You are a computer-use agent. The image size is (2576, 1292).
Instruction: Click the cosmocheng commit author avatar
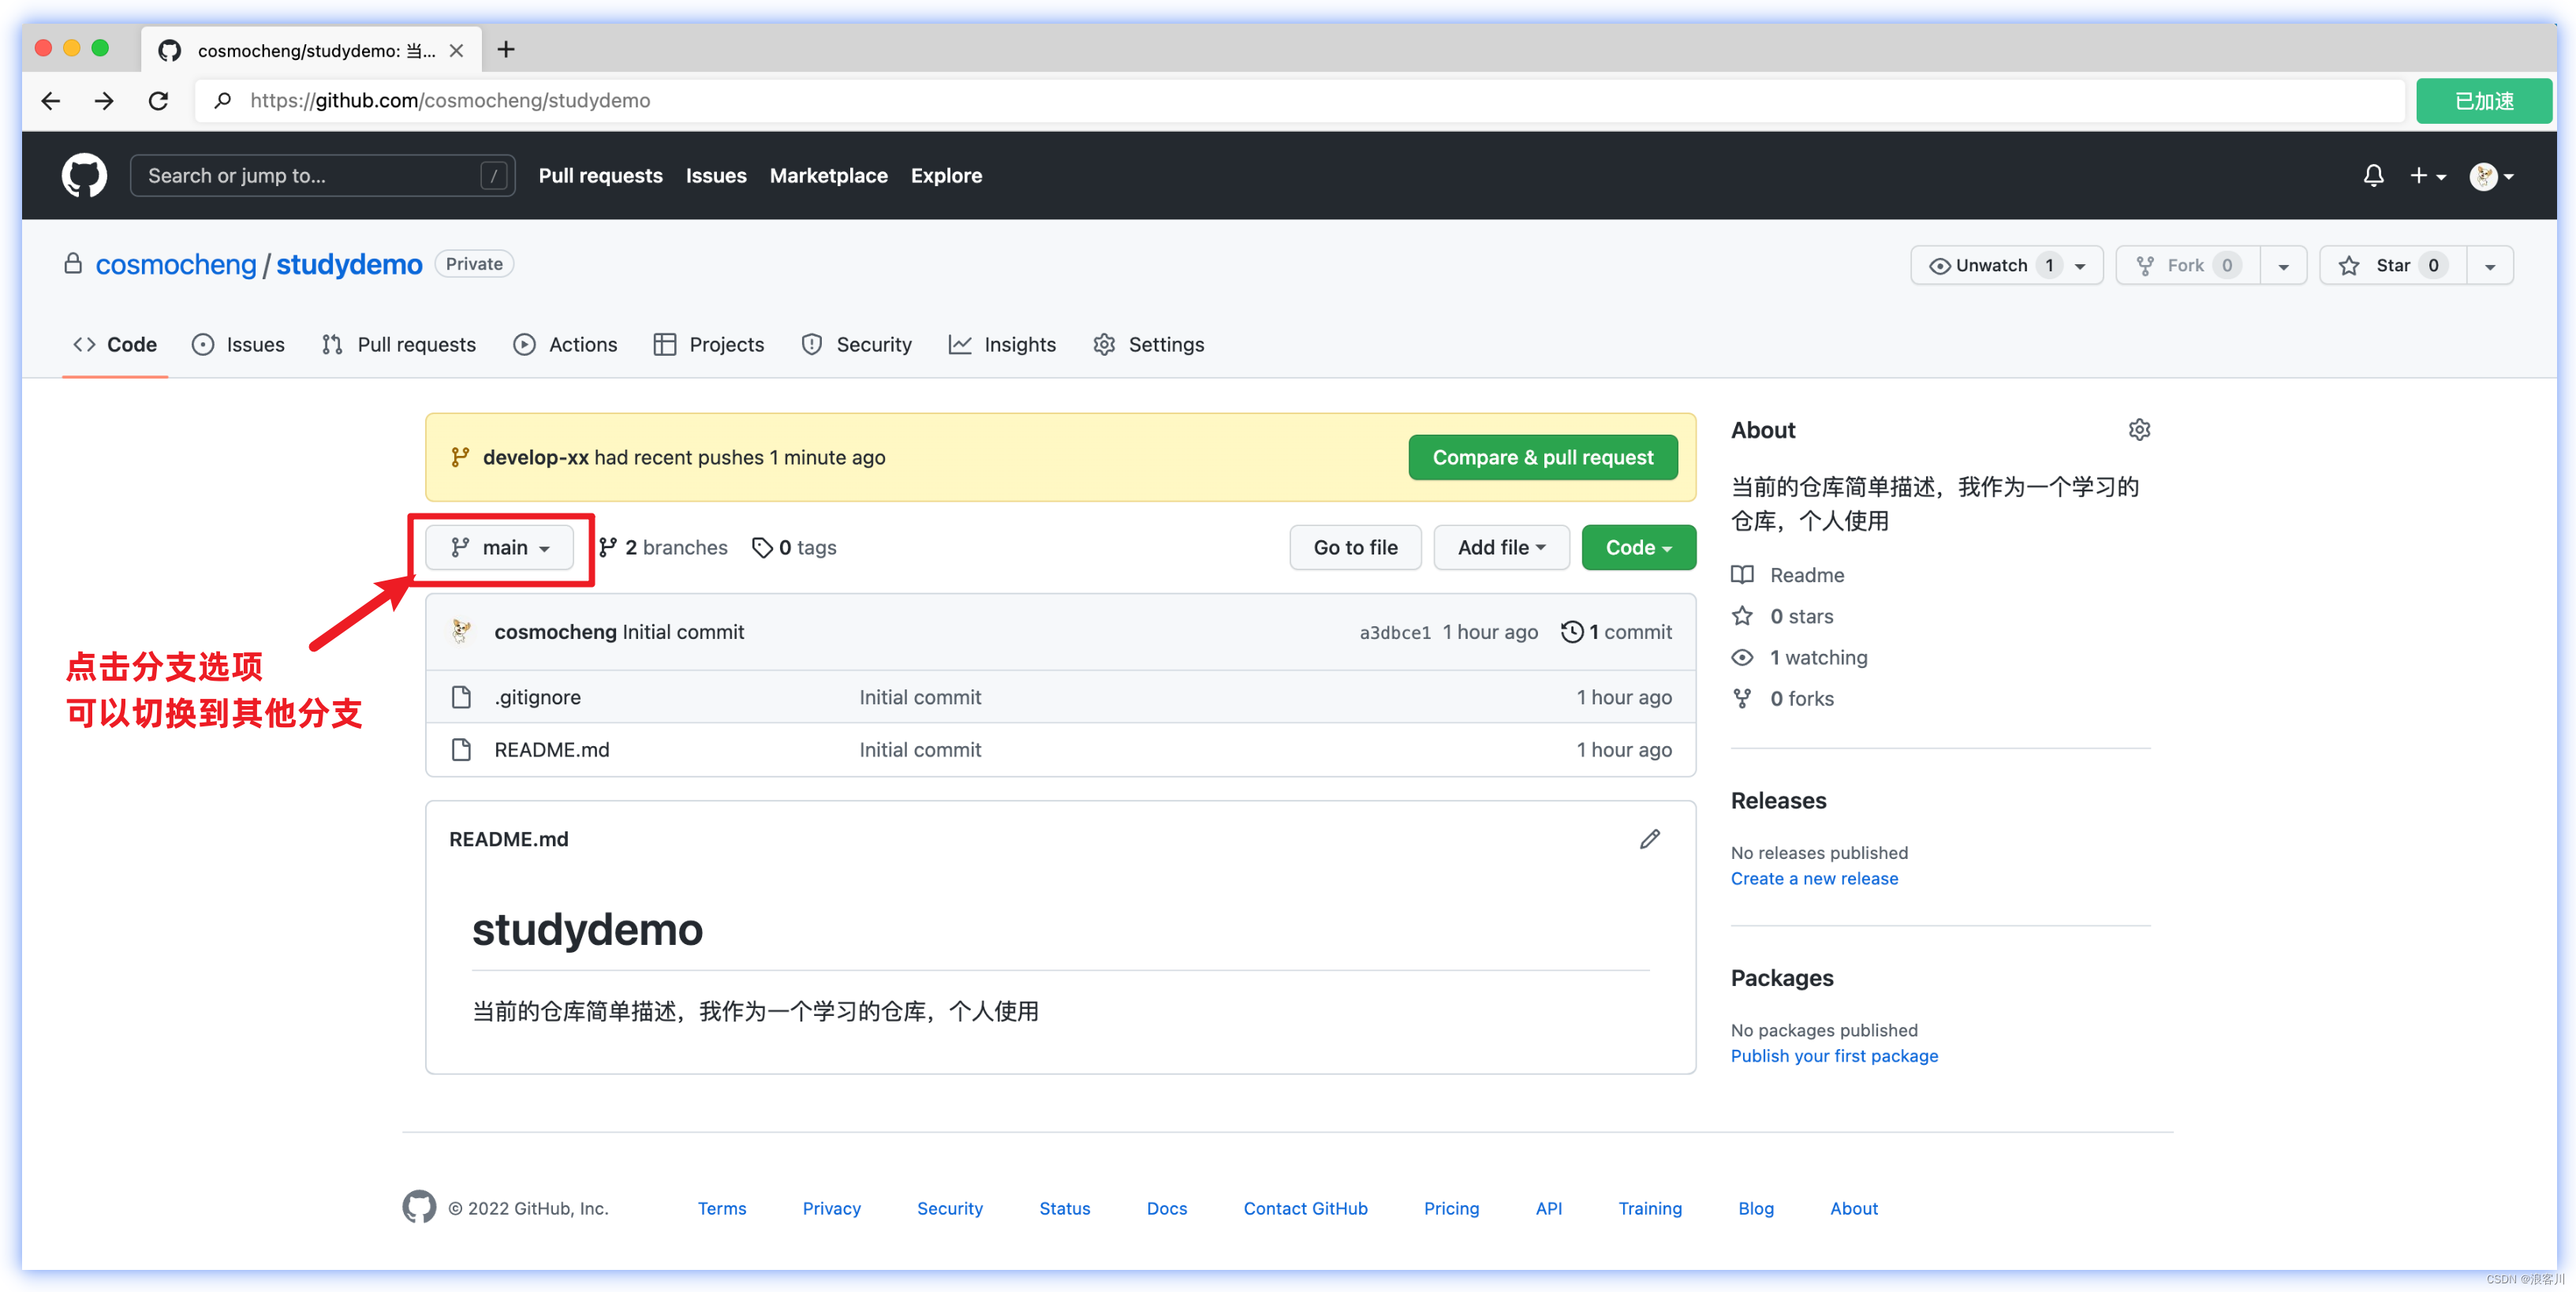(x=461, y=632)
